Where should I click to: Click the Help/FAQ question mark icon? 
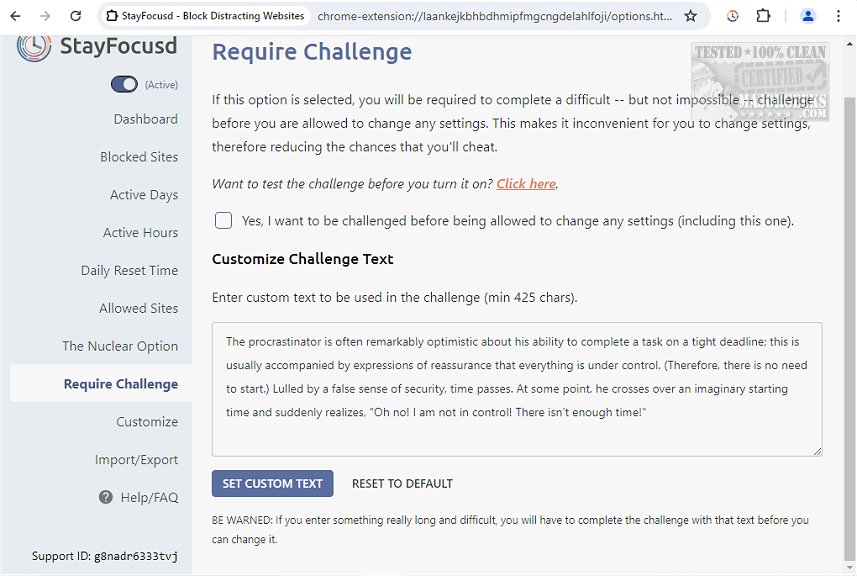pyautogui.click(x=105, y=497)
